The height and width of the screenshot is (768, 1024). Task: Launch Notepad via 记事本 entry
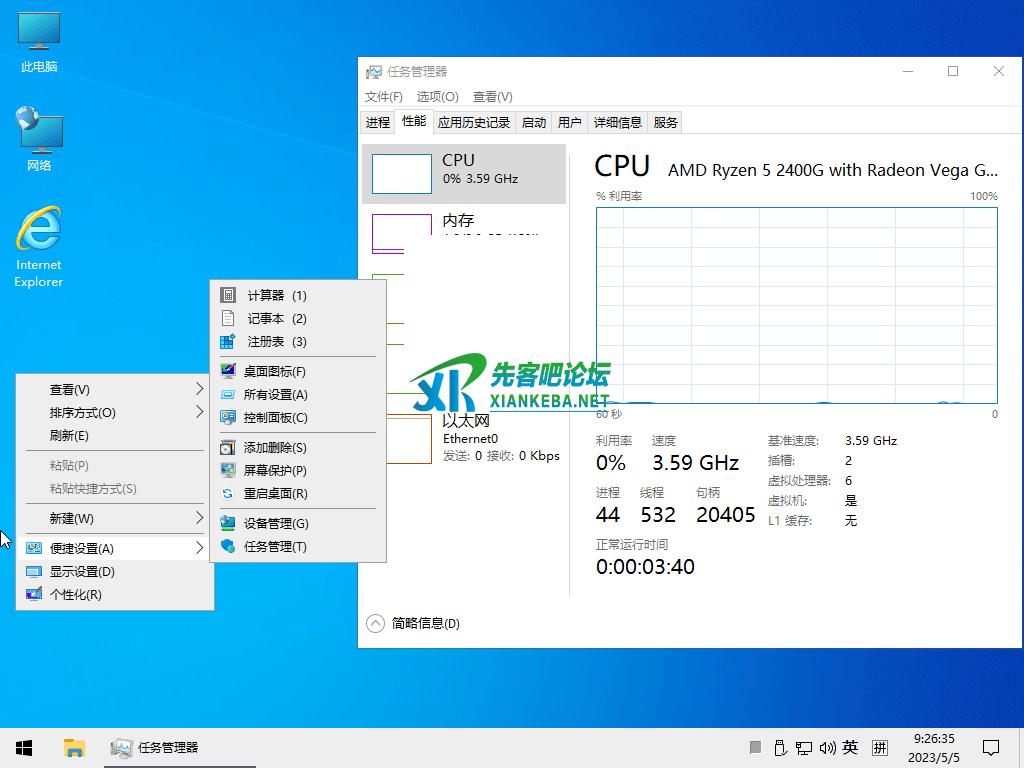[x=277, y=318]
